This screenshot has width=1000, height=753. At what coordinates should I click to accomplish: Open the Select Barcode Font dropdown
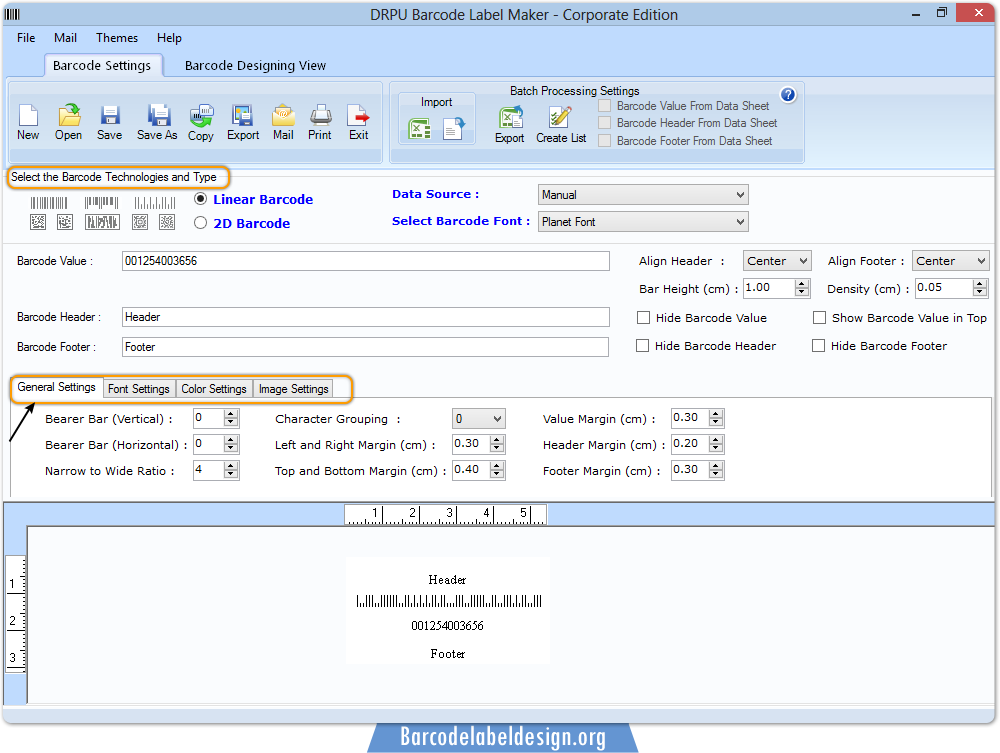[643, 222]
